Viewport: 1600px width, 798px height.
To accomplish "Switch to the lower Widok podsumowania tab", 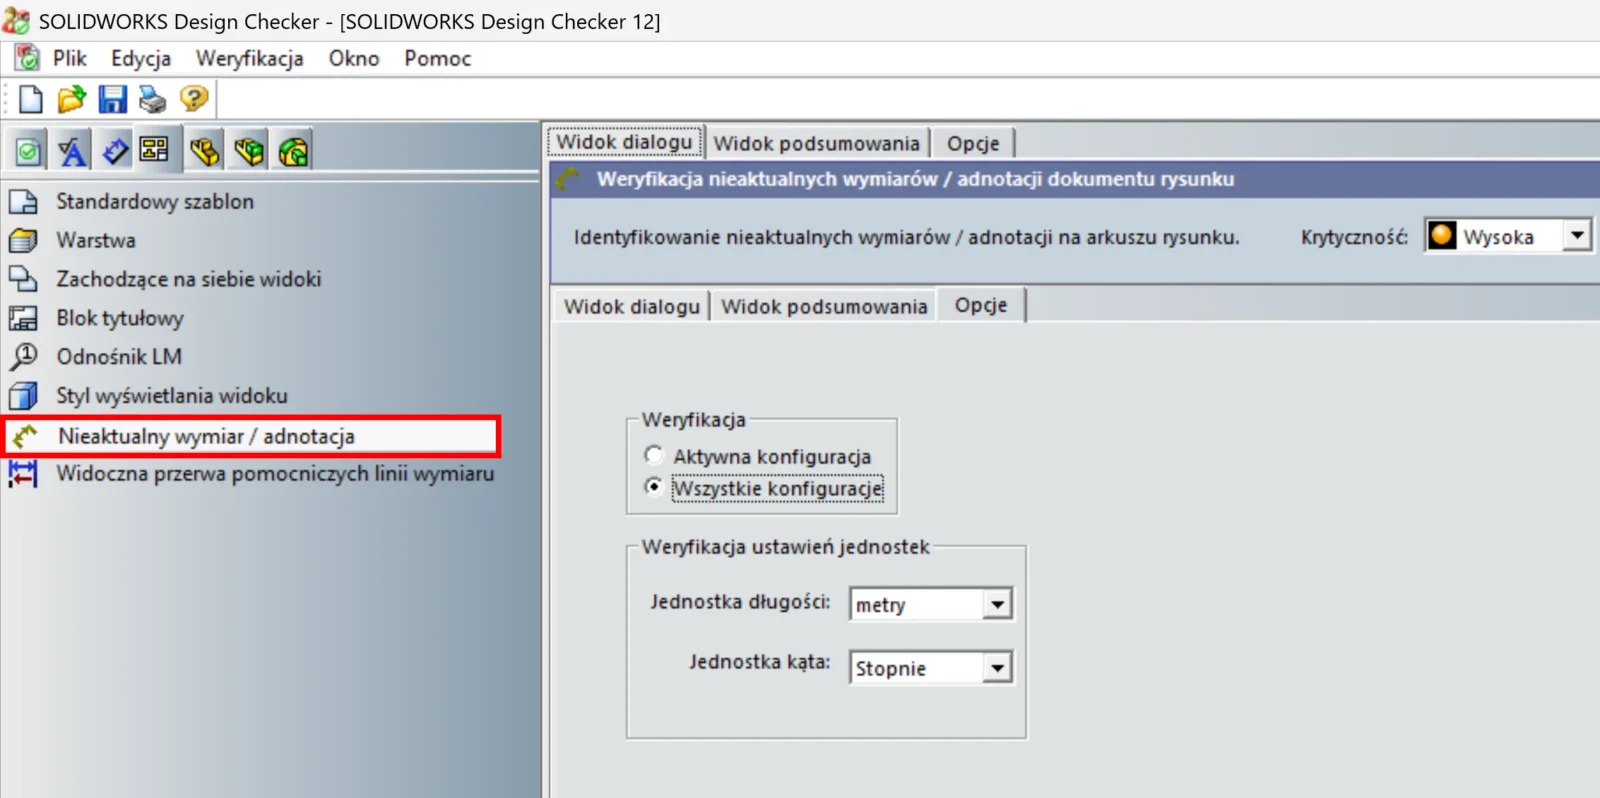I will coord(824,306).
